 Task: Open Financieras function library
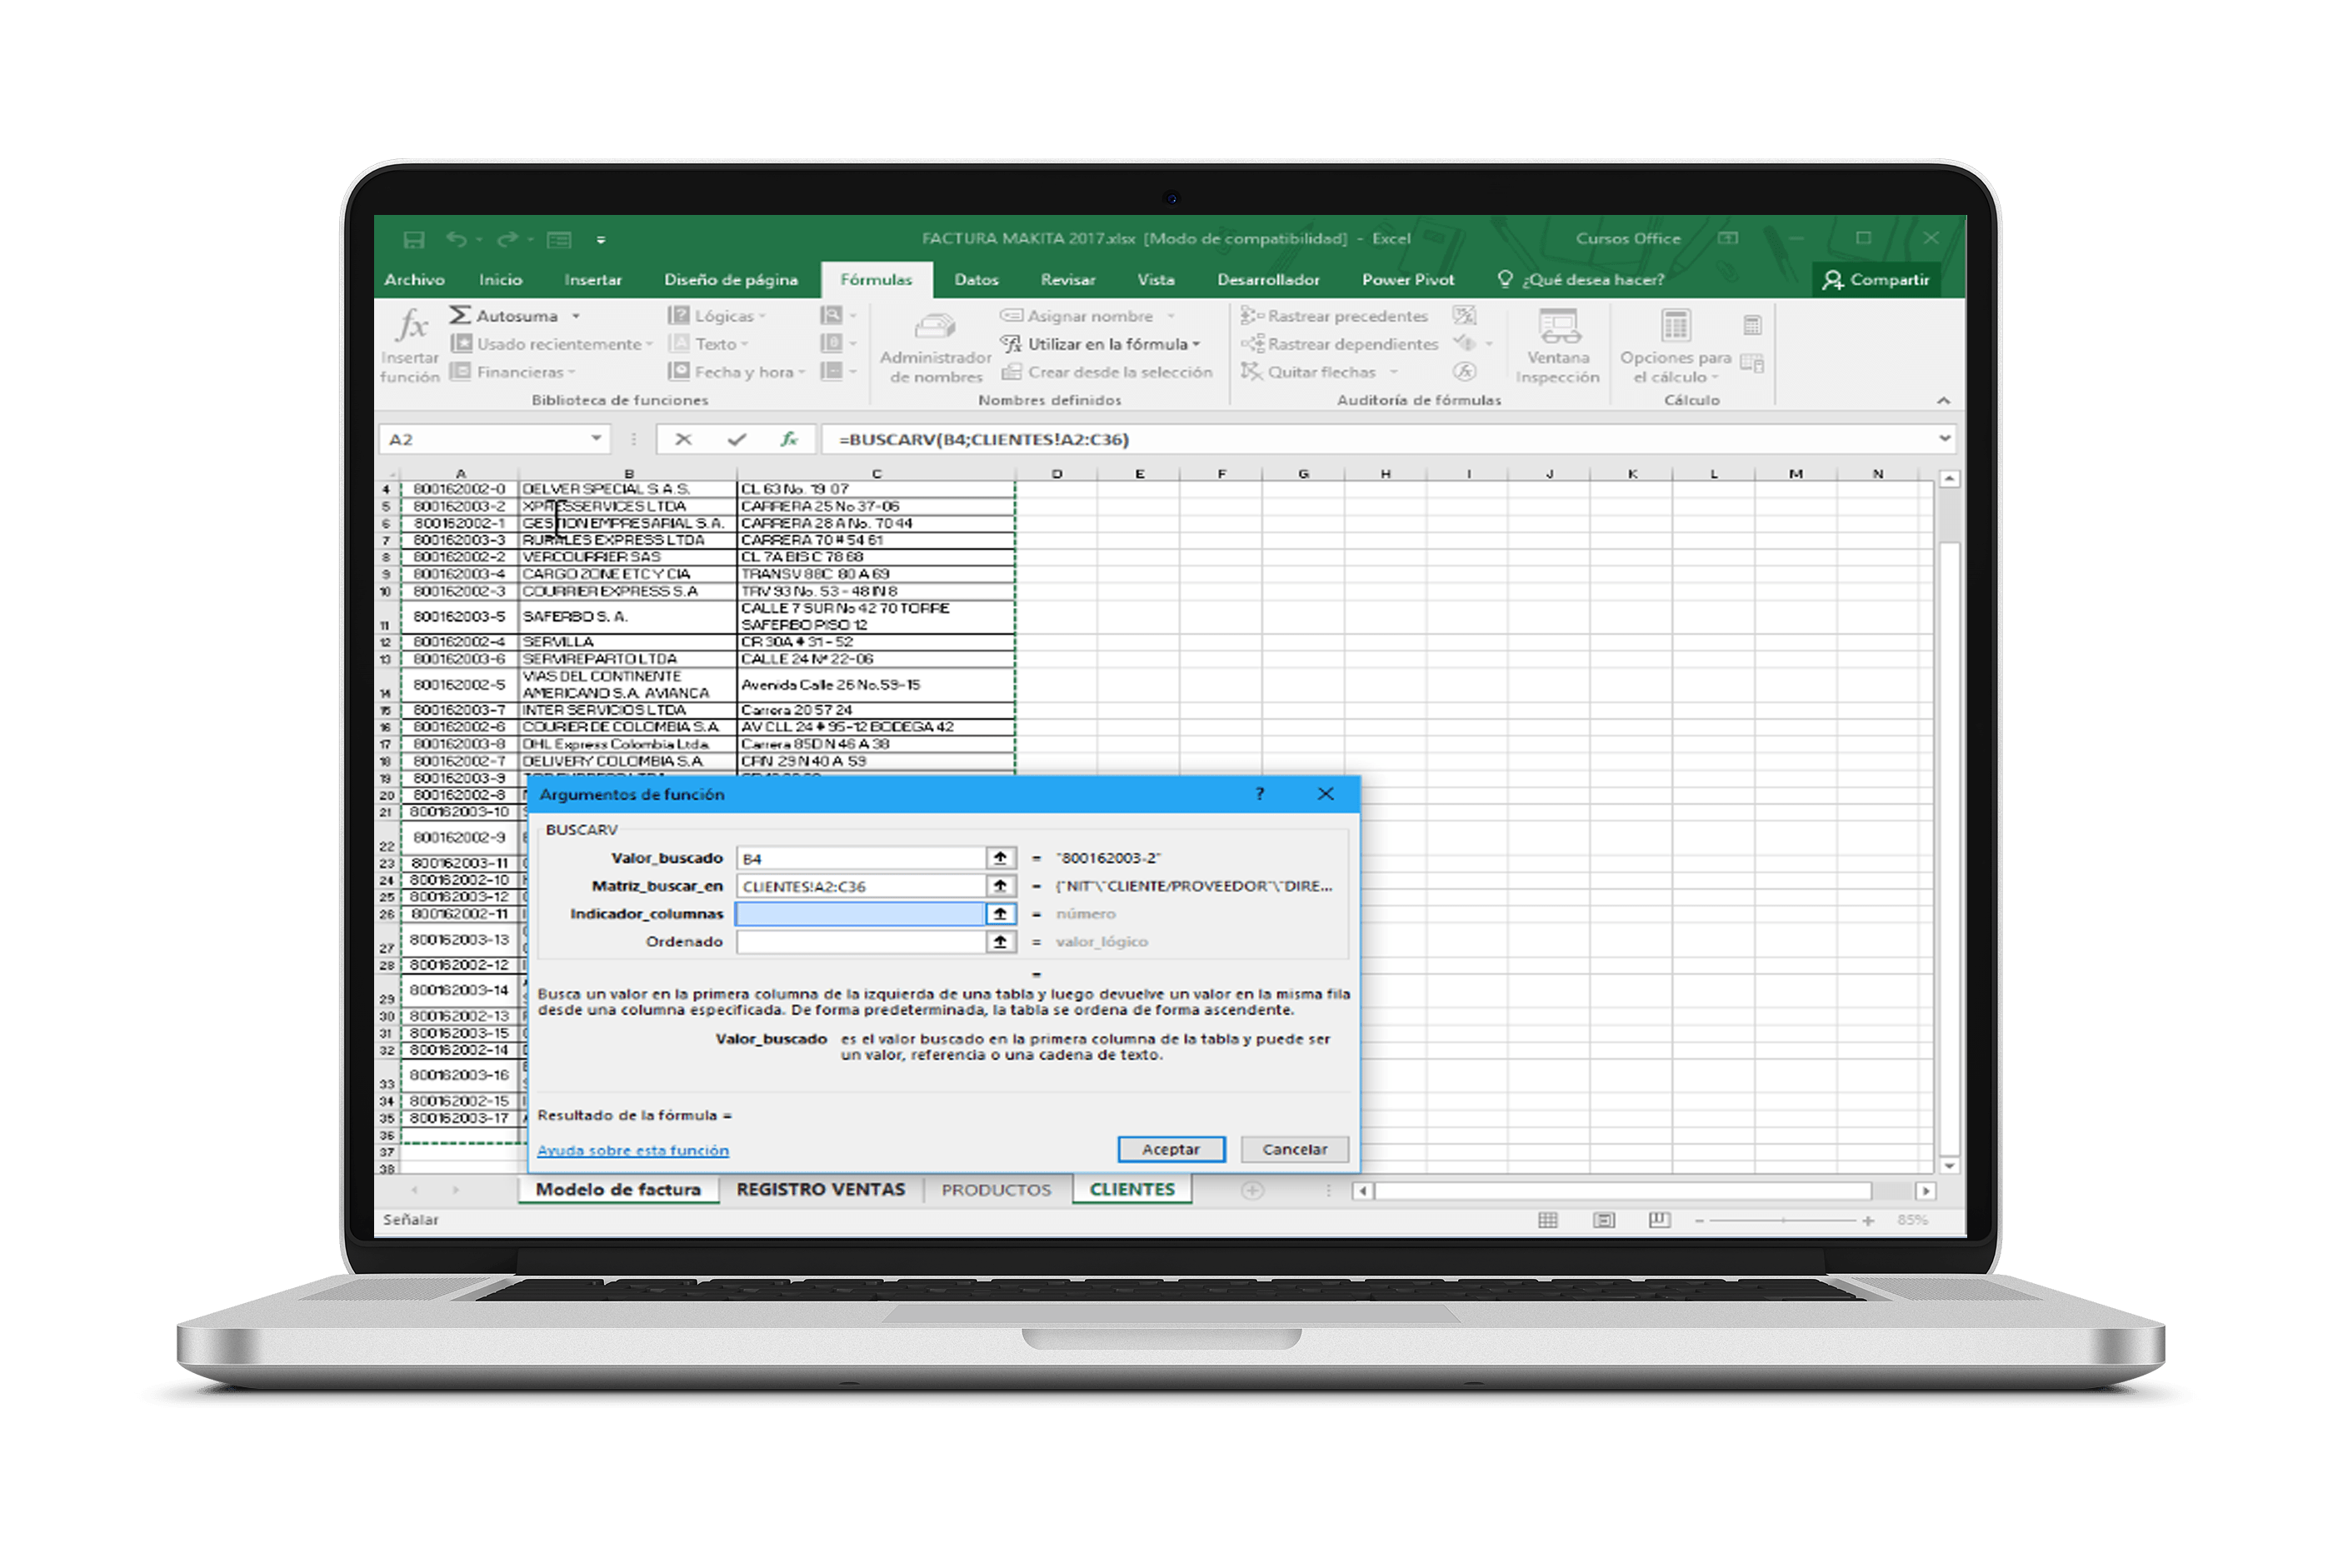pyautogui.click(x=513, y=372)
